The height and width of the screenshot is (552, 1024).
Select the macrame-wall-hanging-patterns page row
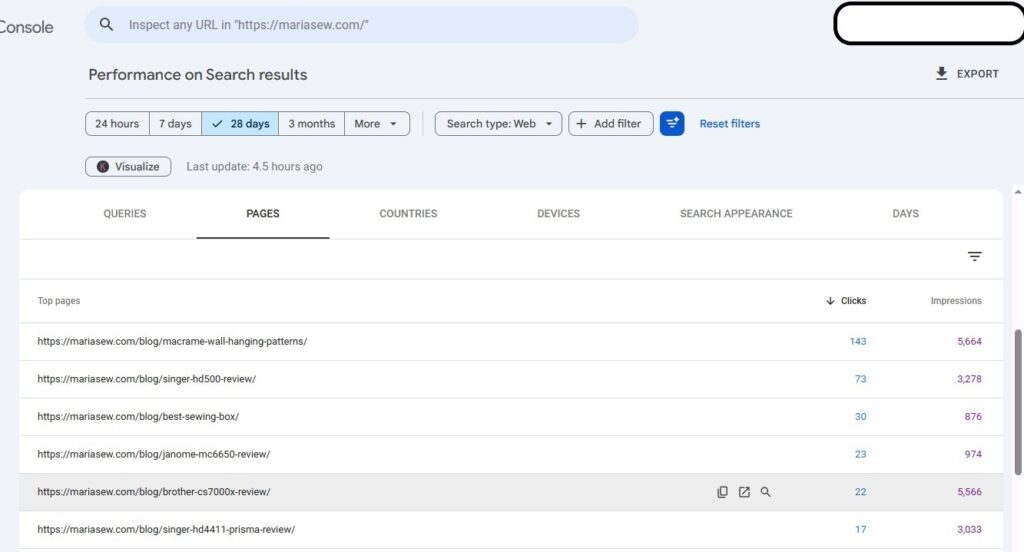tap(511, 342)
